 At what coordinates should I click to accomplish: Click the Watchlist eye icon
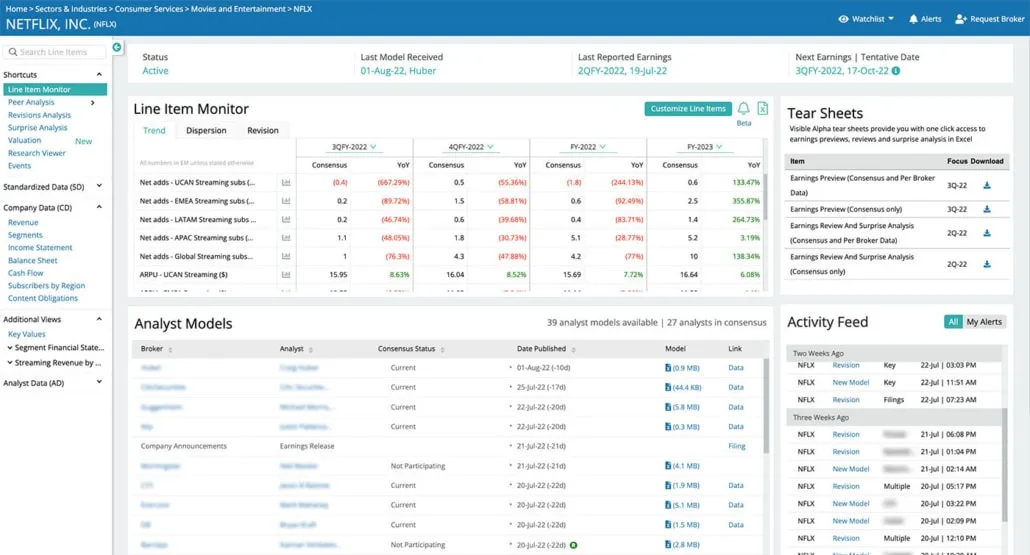[843, 19]
